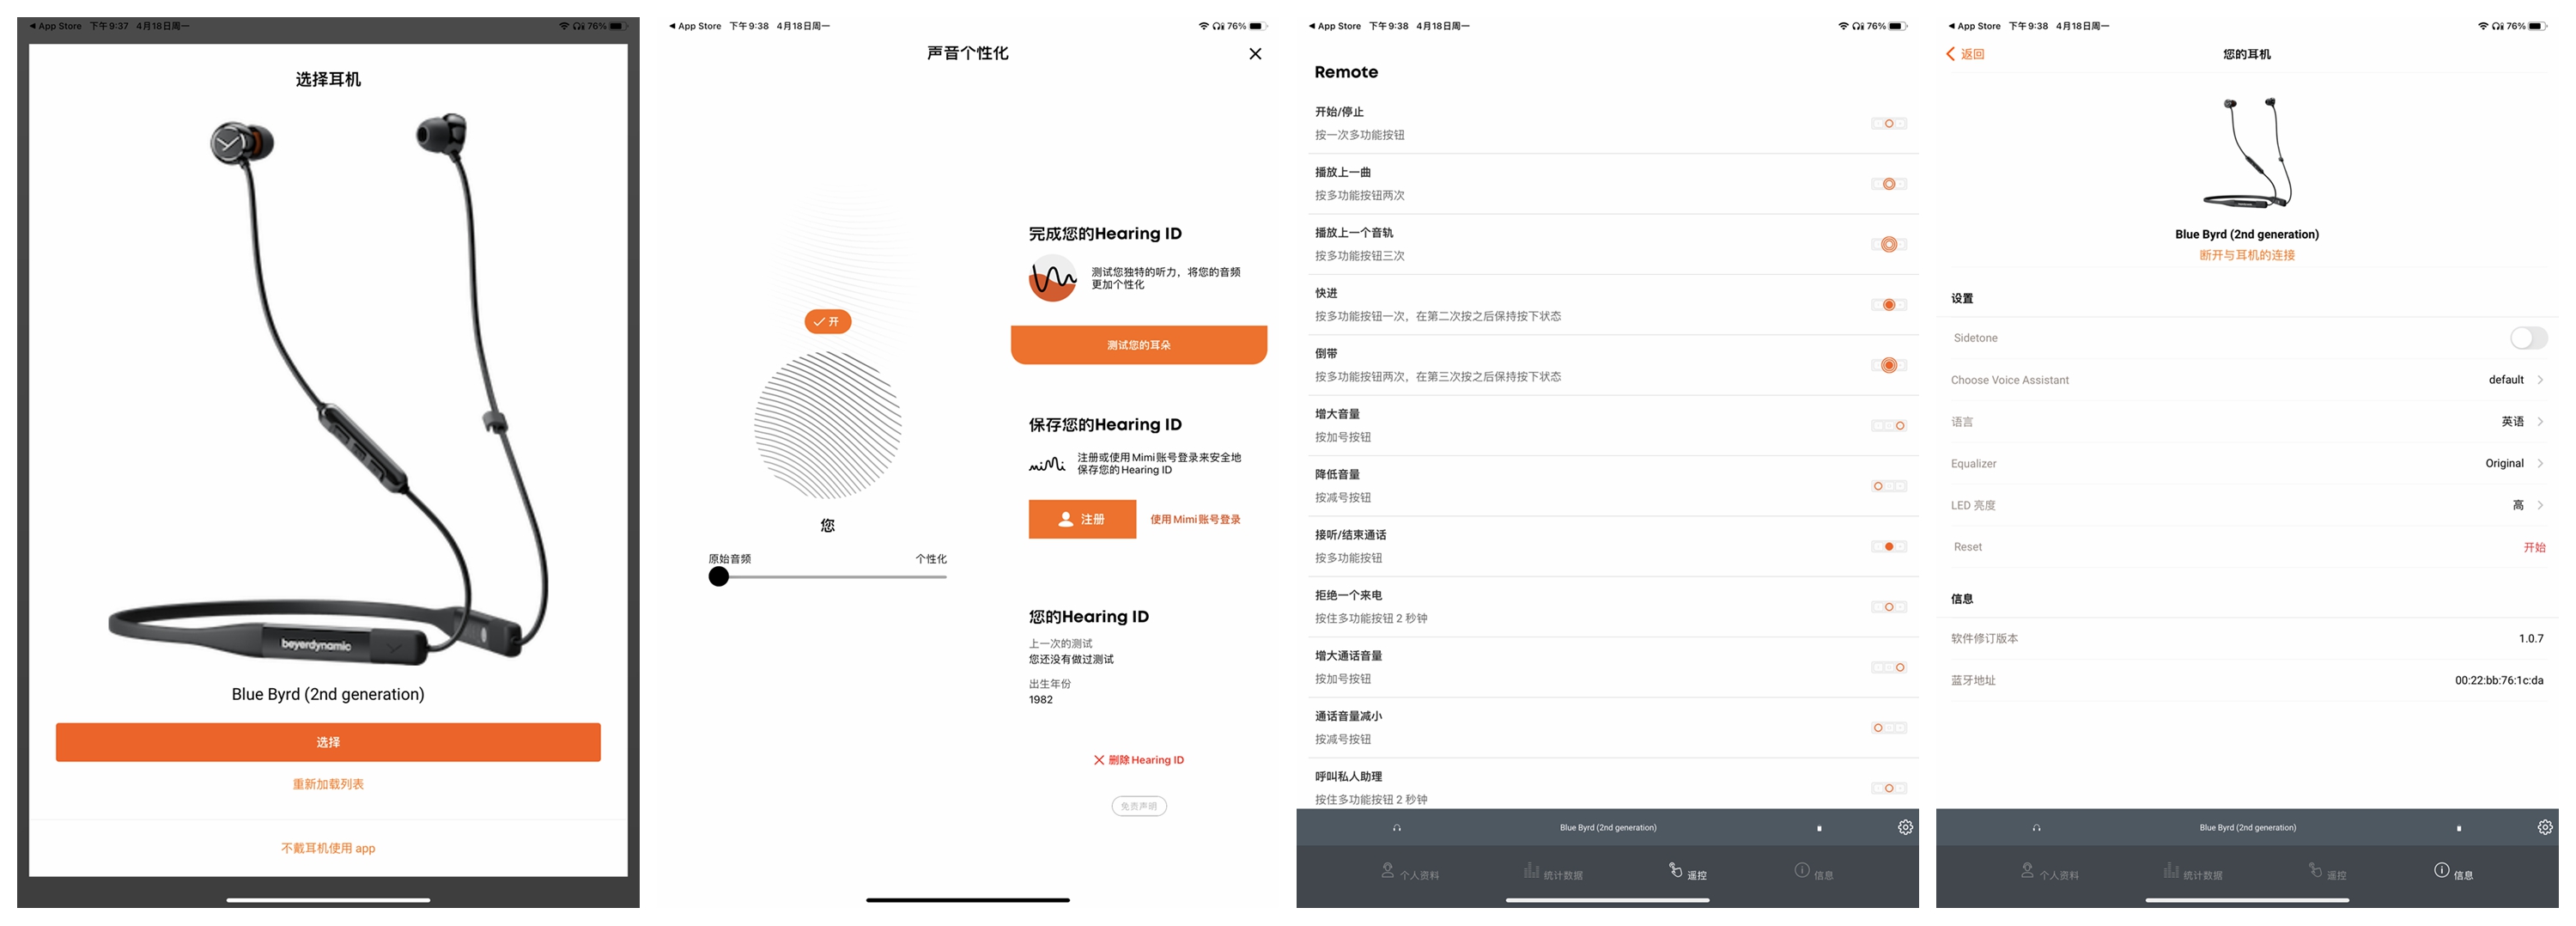Click the Hearing ID waveform icon
This screenshot has width=2576, height=926.
point(1051,277)
